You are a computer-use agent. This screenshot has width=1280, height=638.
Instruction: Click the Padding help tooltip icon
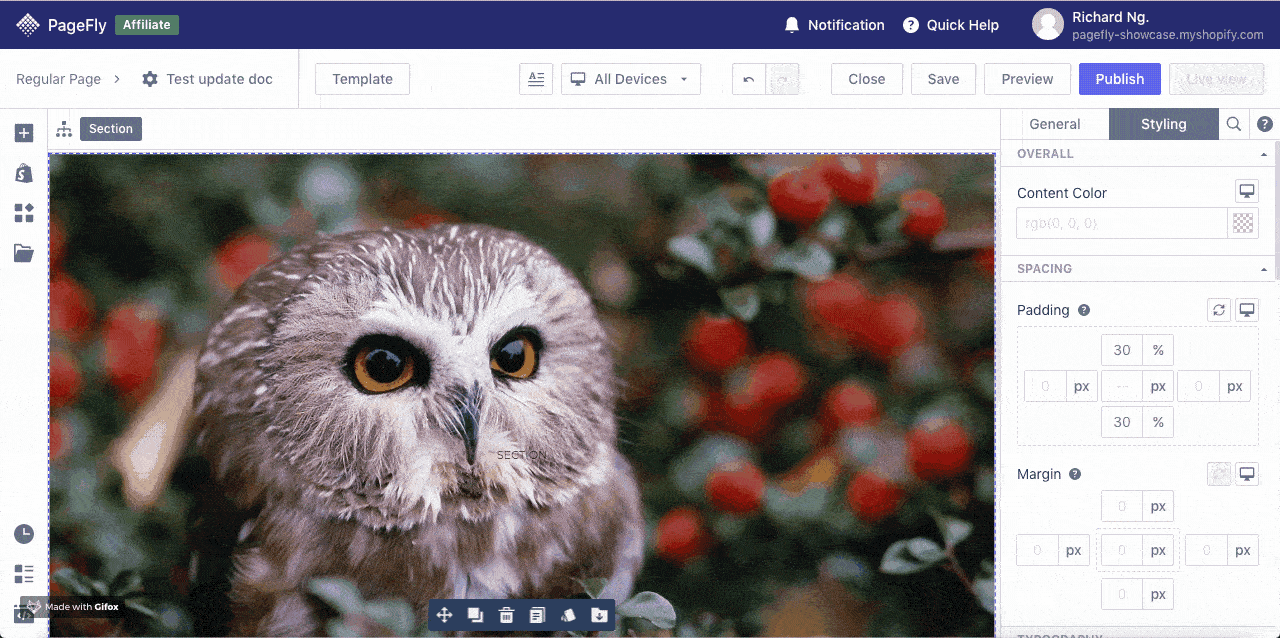coord(1084,310)
